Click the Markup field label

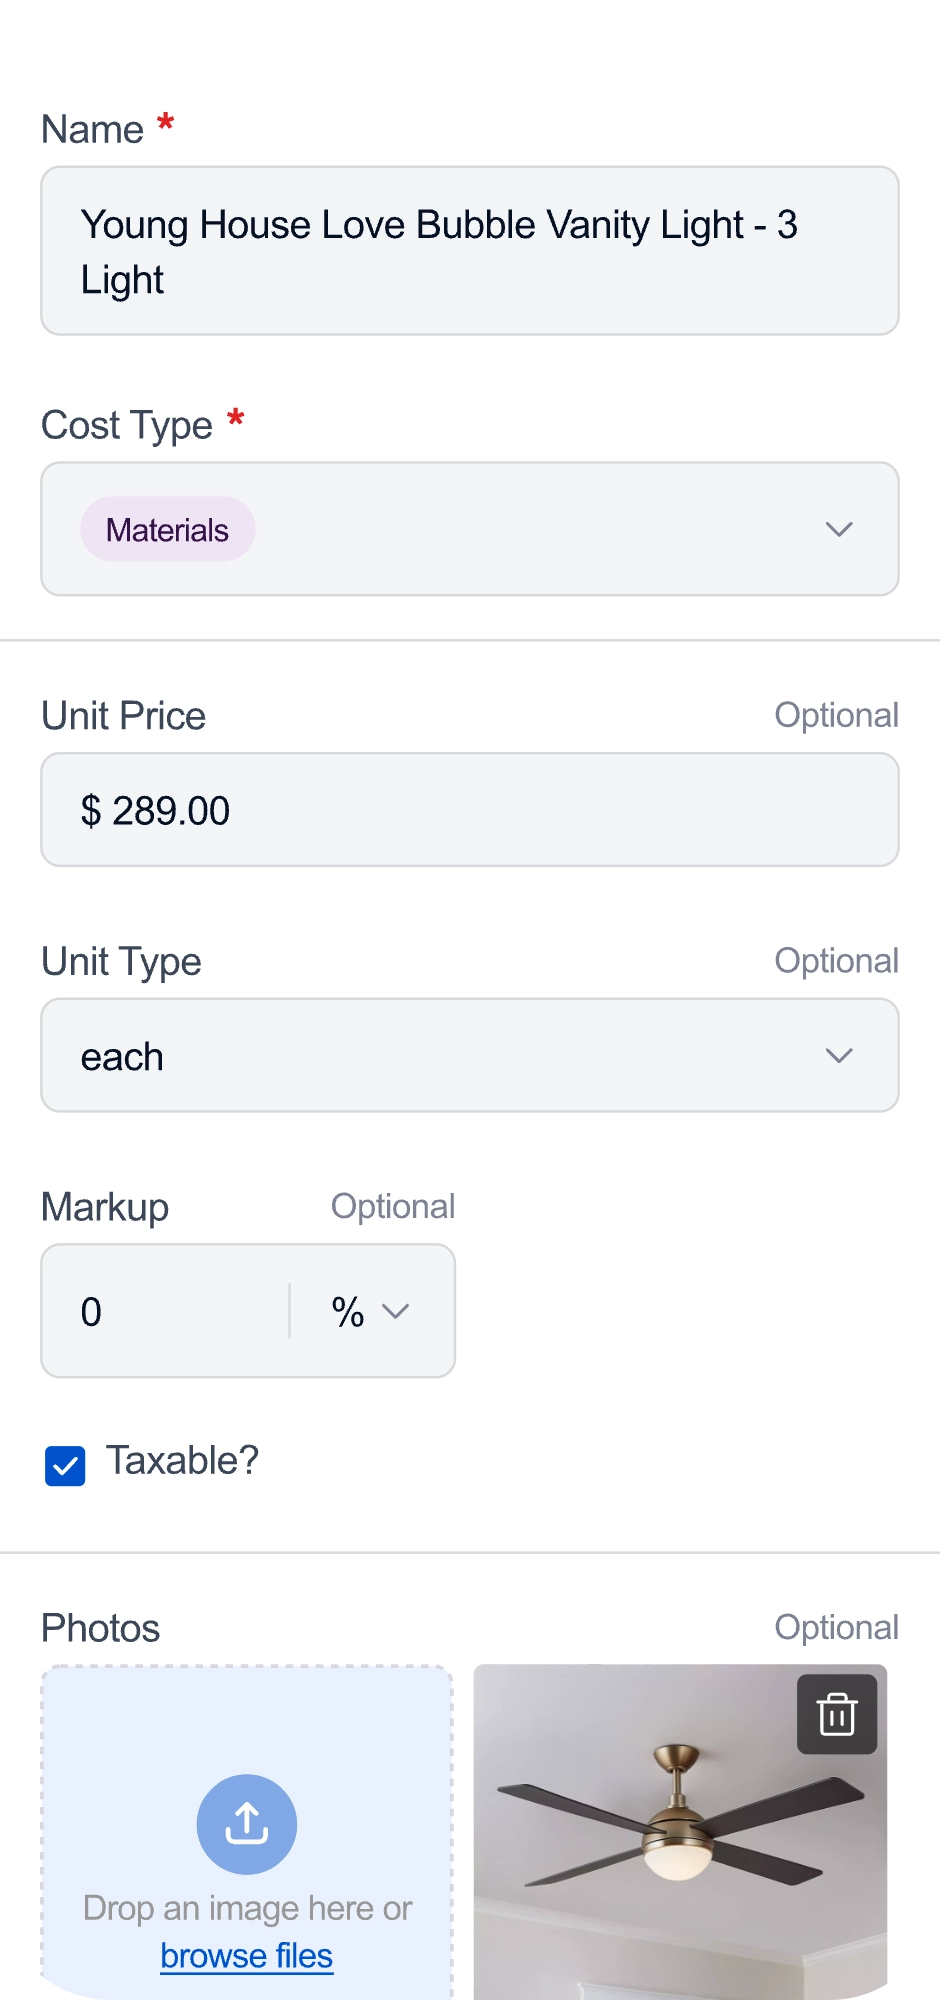[x=105, y=1207]
